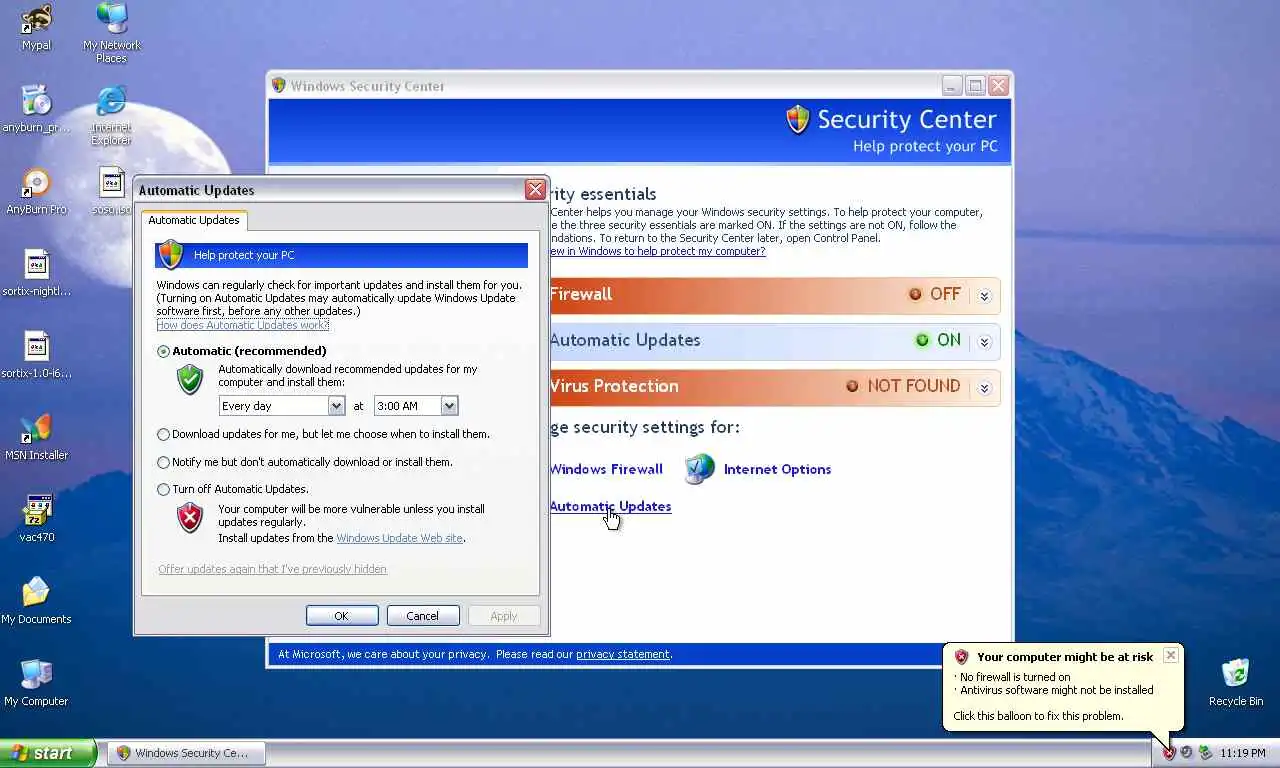Click the balloon text to fix this problem
The width and height of the screenshot is (1280, 768).
click(1038, 716)
